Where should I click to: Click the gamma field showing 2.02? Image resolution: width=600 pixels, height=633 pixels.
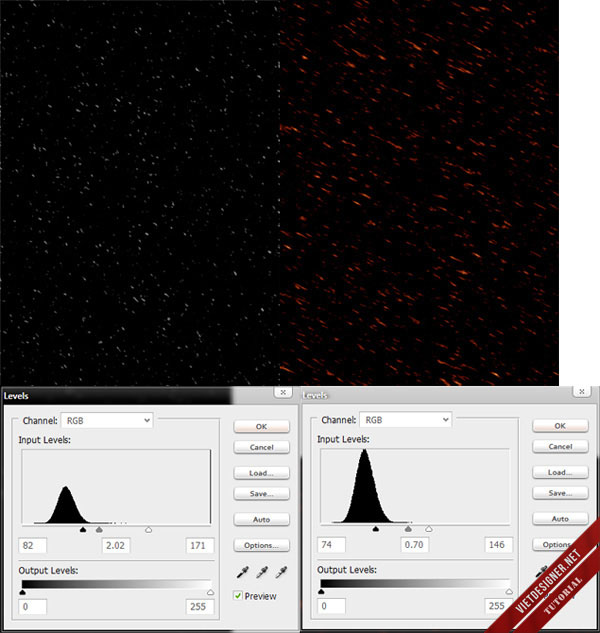click(116, 545)
